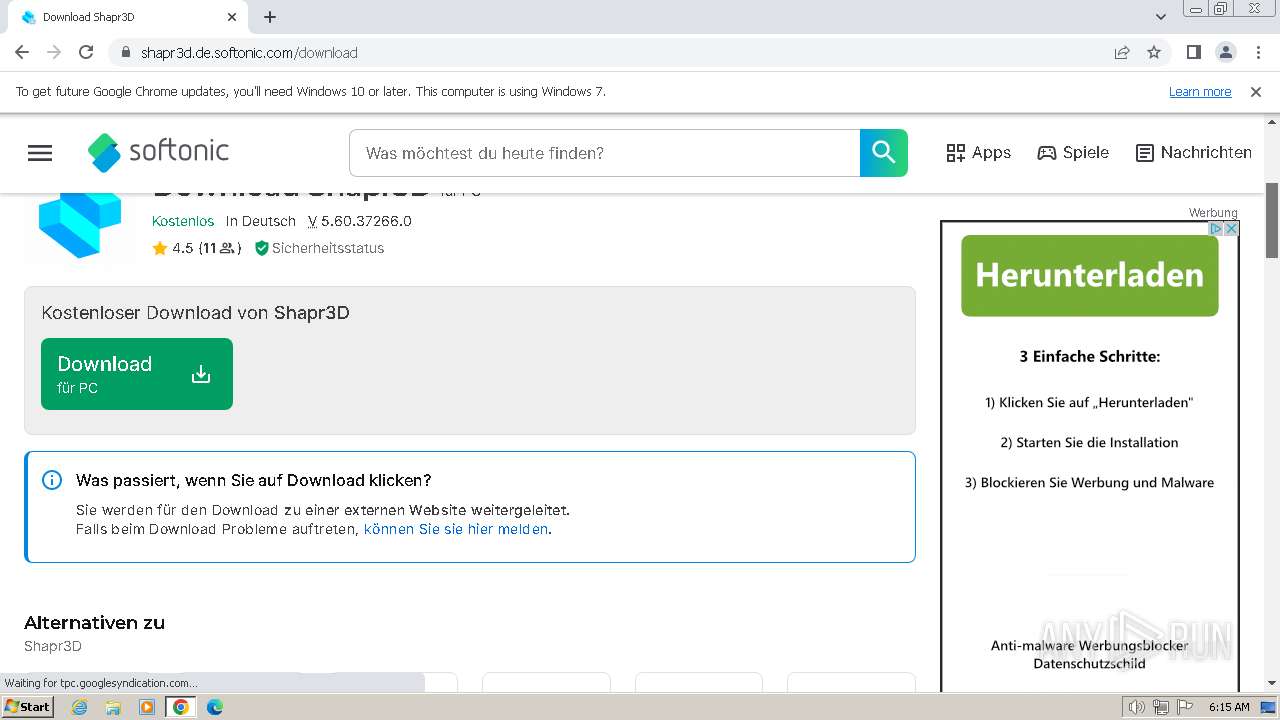Click the 6:15 AM clock
Image resolution: width=1280 pixels, height=720 pixels.
pos(1229,707)
